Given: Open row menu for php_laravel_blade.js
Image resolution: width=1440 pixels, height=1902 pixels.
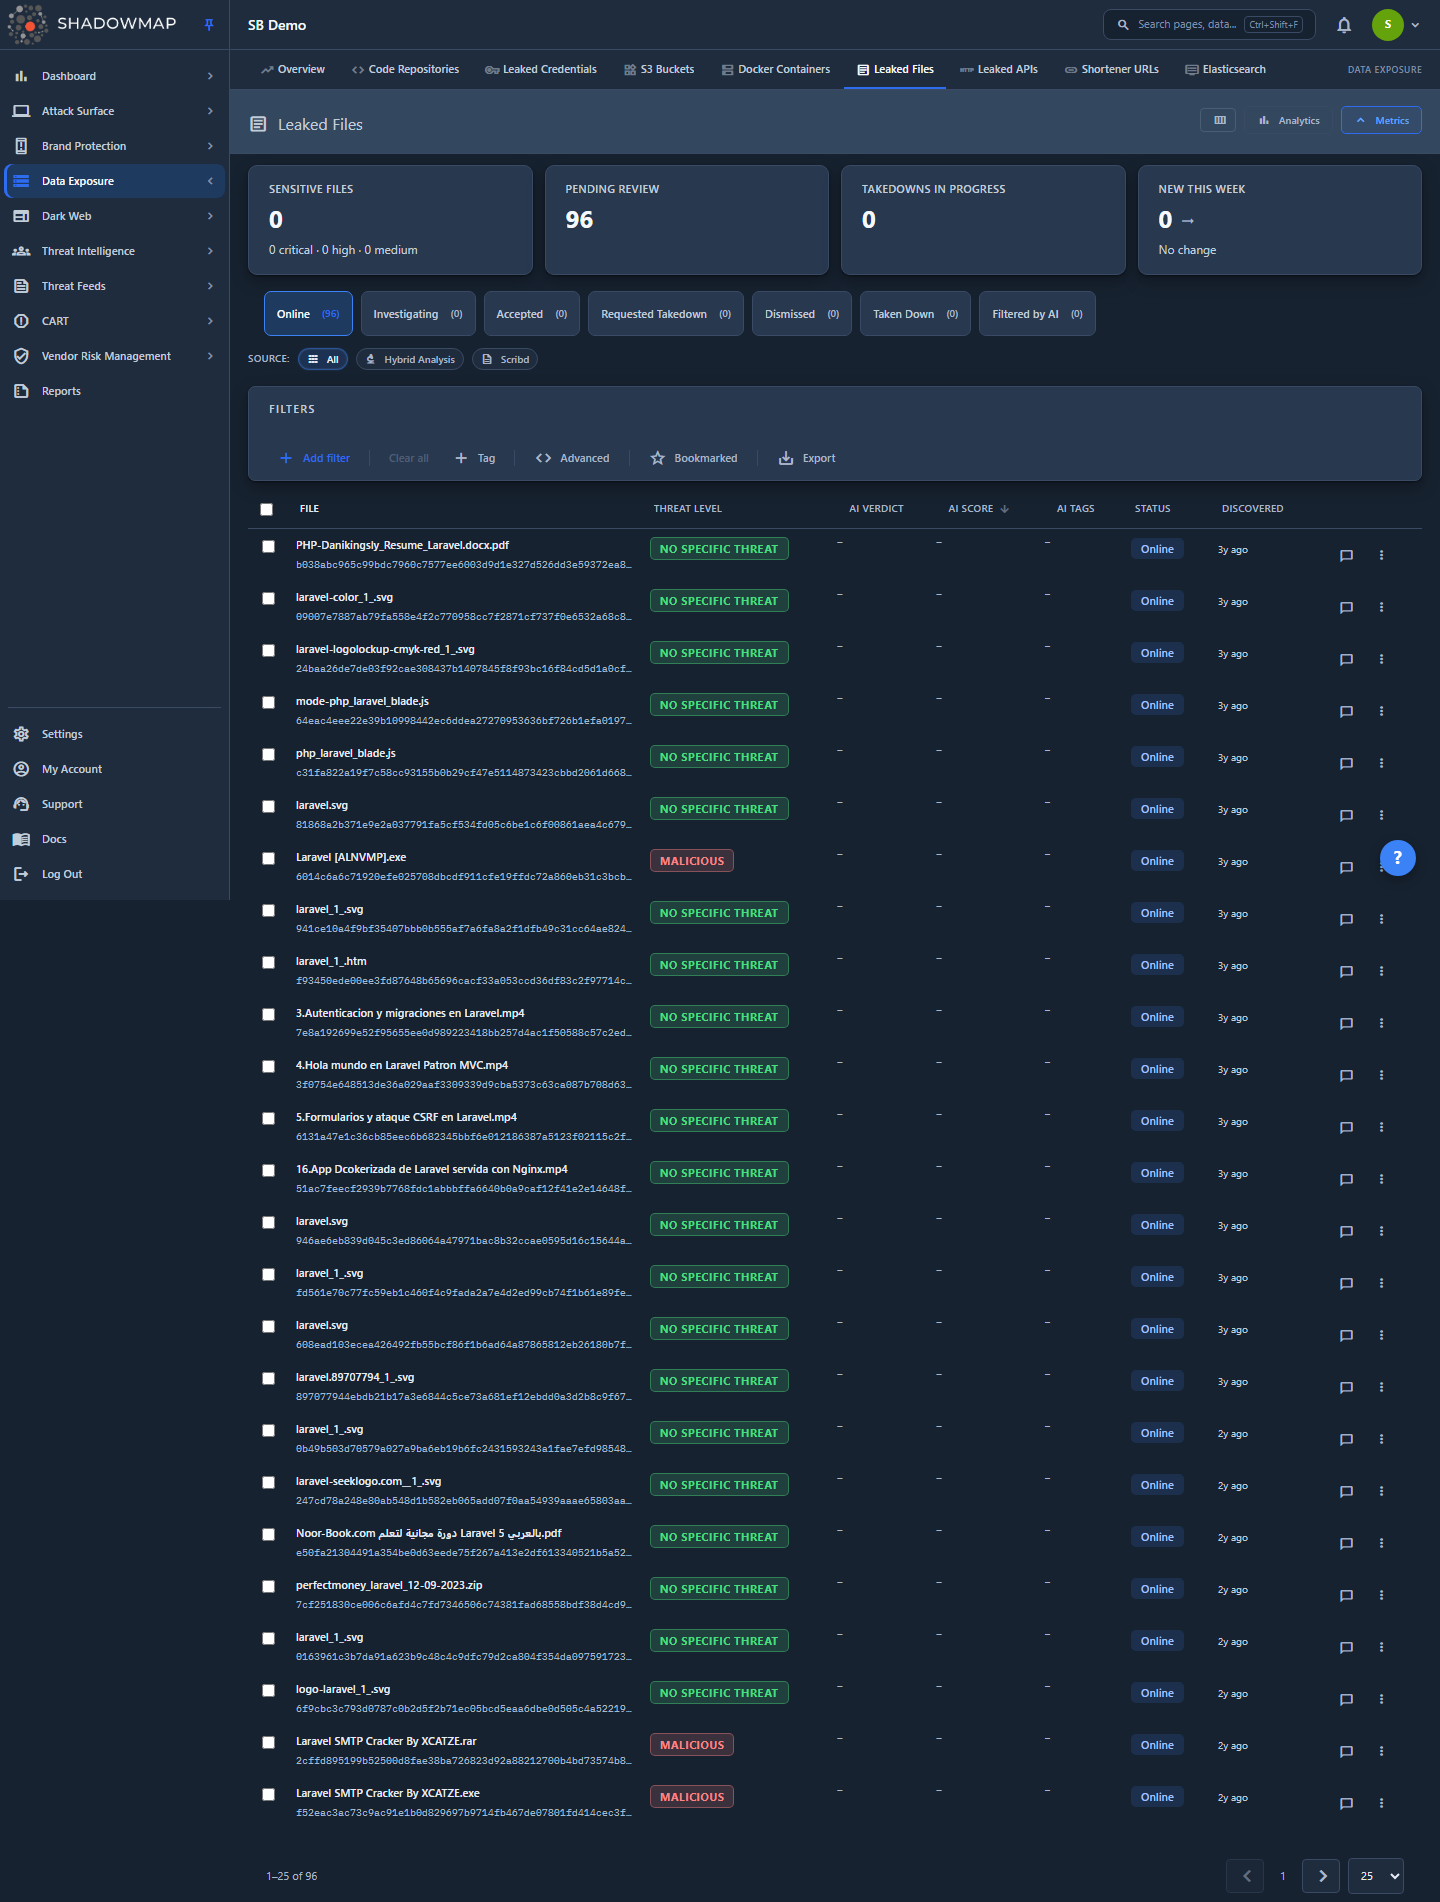Looking at the screenshot, I should tap(1381, 763).
